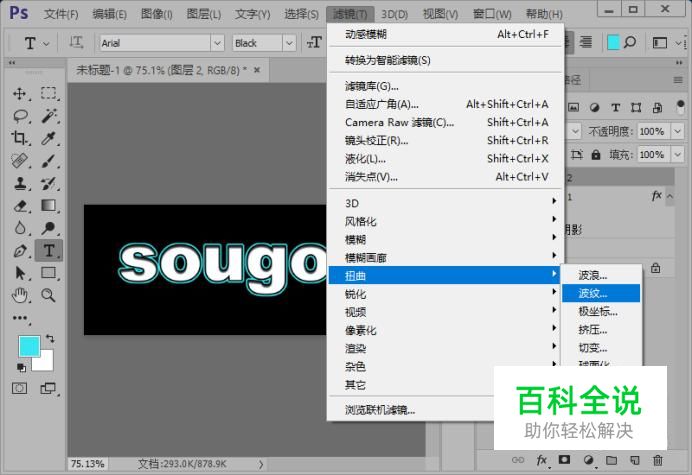
Task: Toggle Quick Mask mode
Action: [x=19, y=388]
